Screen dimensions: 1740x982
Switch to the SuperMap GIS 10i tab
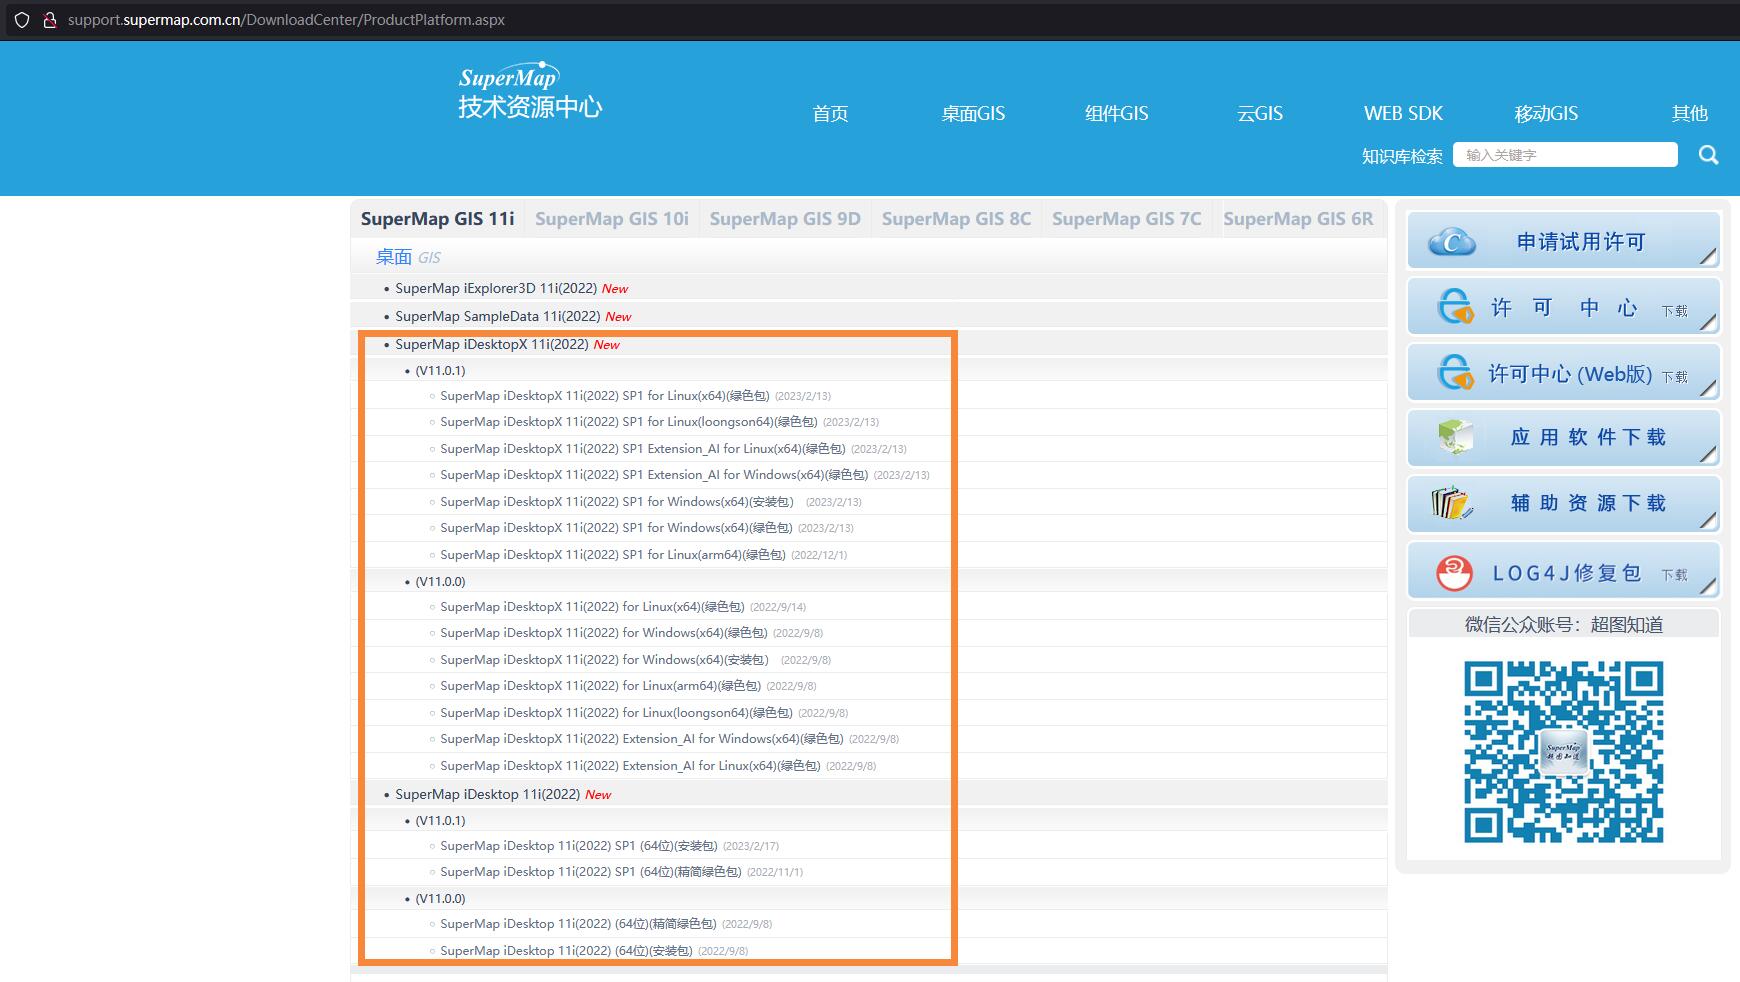click(x=612, y=219)
